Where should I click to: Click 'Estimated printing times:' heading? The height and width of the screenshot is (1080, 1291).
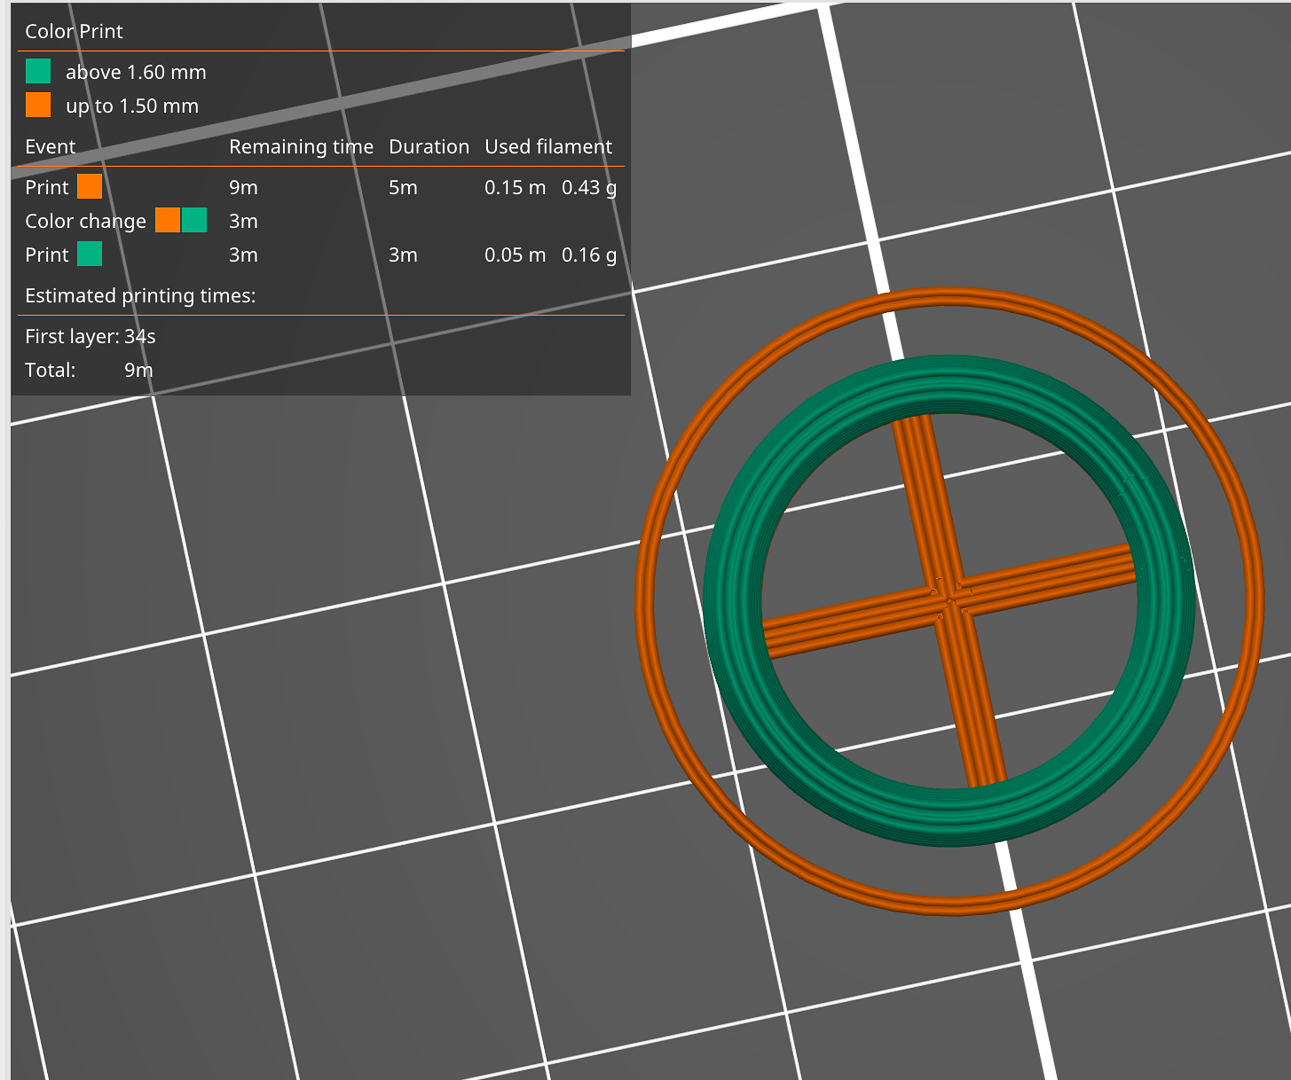click(140, 296)
